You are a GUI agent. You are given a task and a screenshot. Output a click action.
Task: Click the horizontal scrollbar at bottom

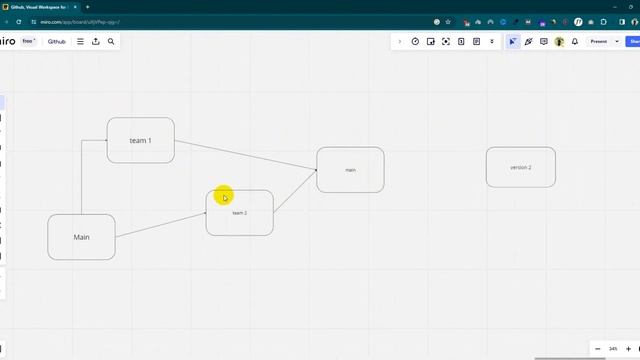tap(570, 358)
